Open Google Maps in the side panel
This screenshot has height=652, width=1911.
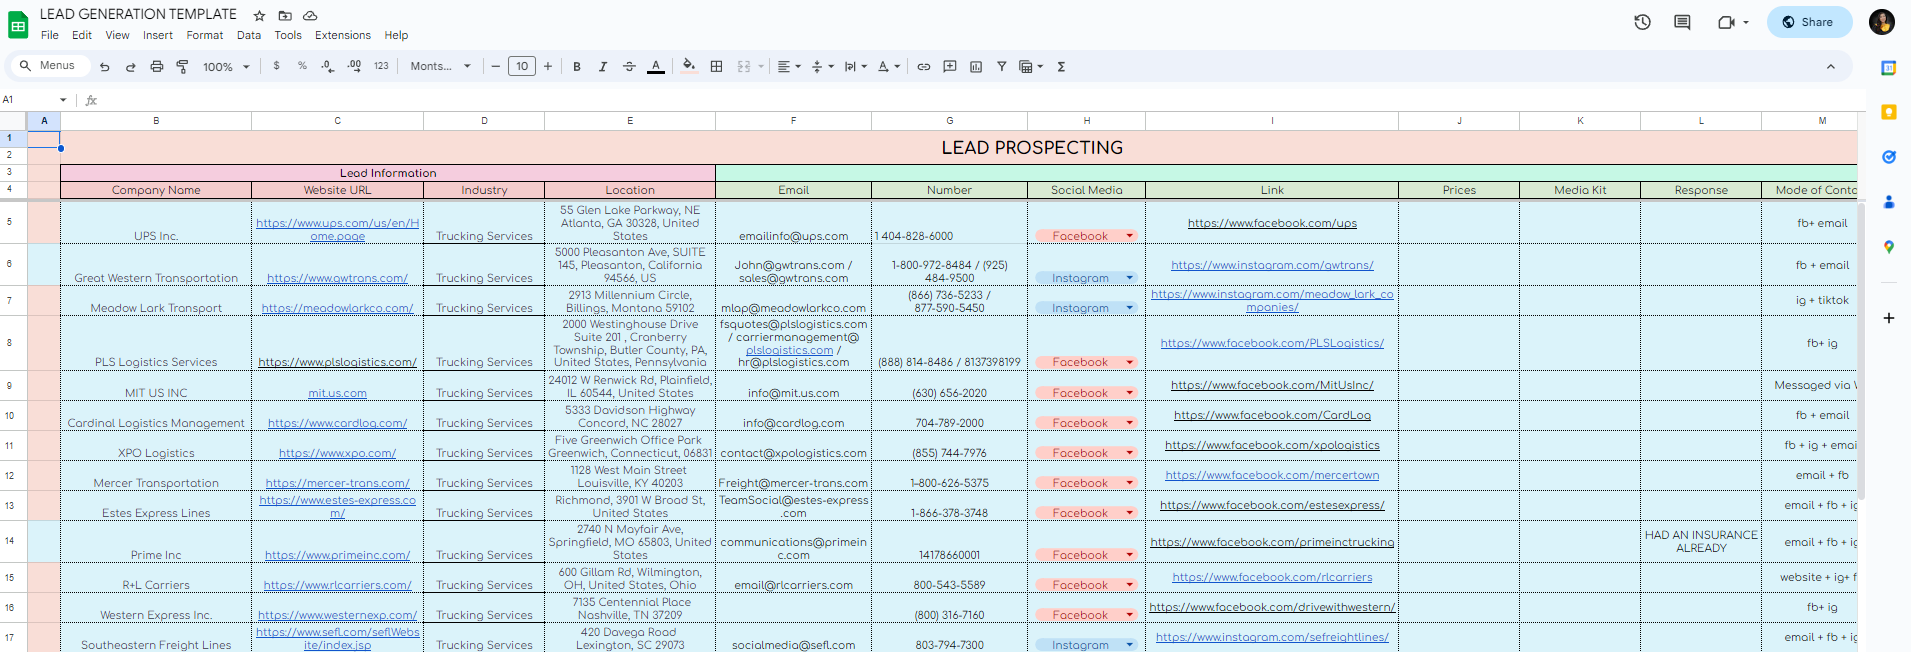point(1889,247)
